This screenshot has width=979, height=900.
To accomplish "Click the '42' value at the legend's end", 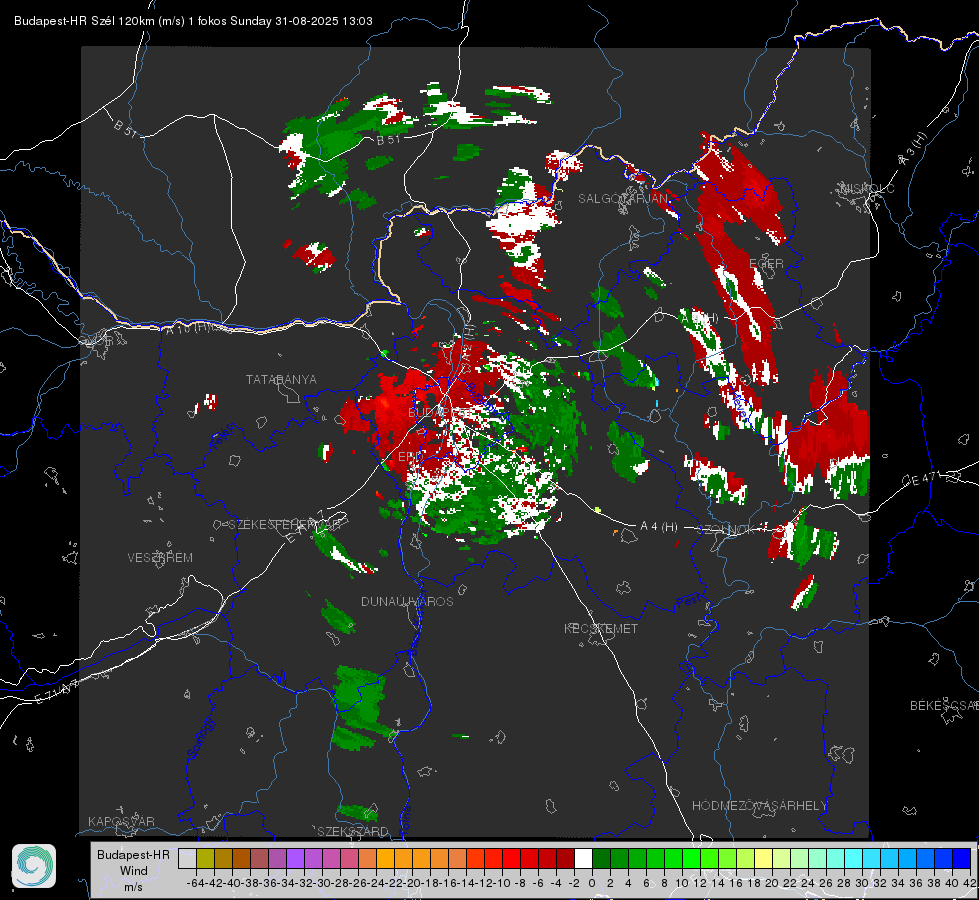I will click(x=969, y=883).
